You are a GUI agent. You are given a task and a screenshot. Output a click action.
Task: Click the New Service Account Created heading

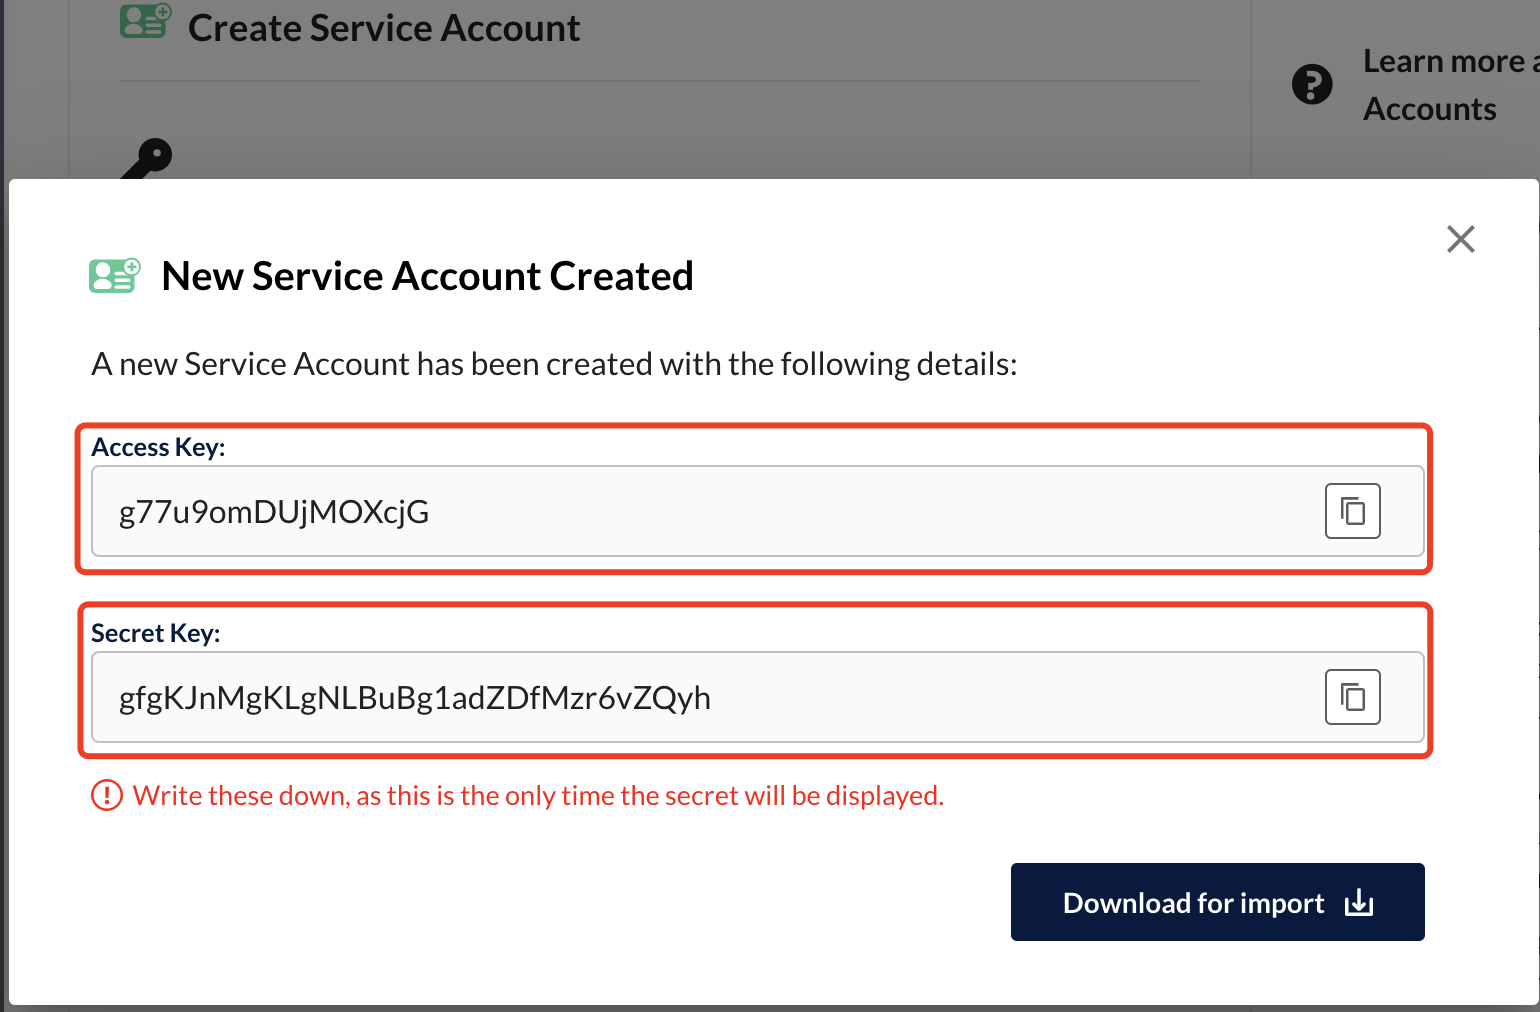[427, 275]
